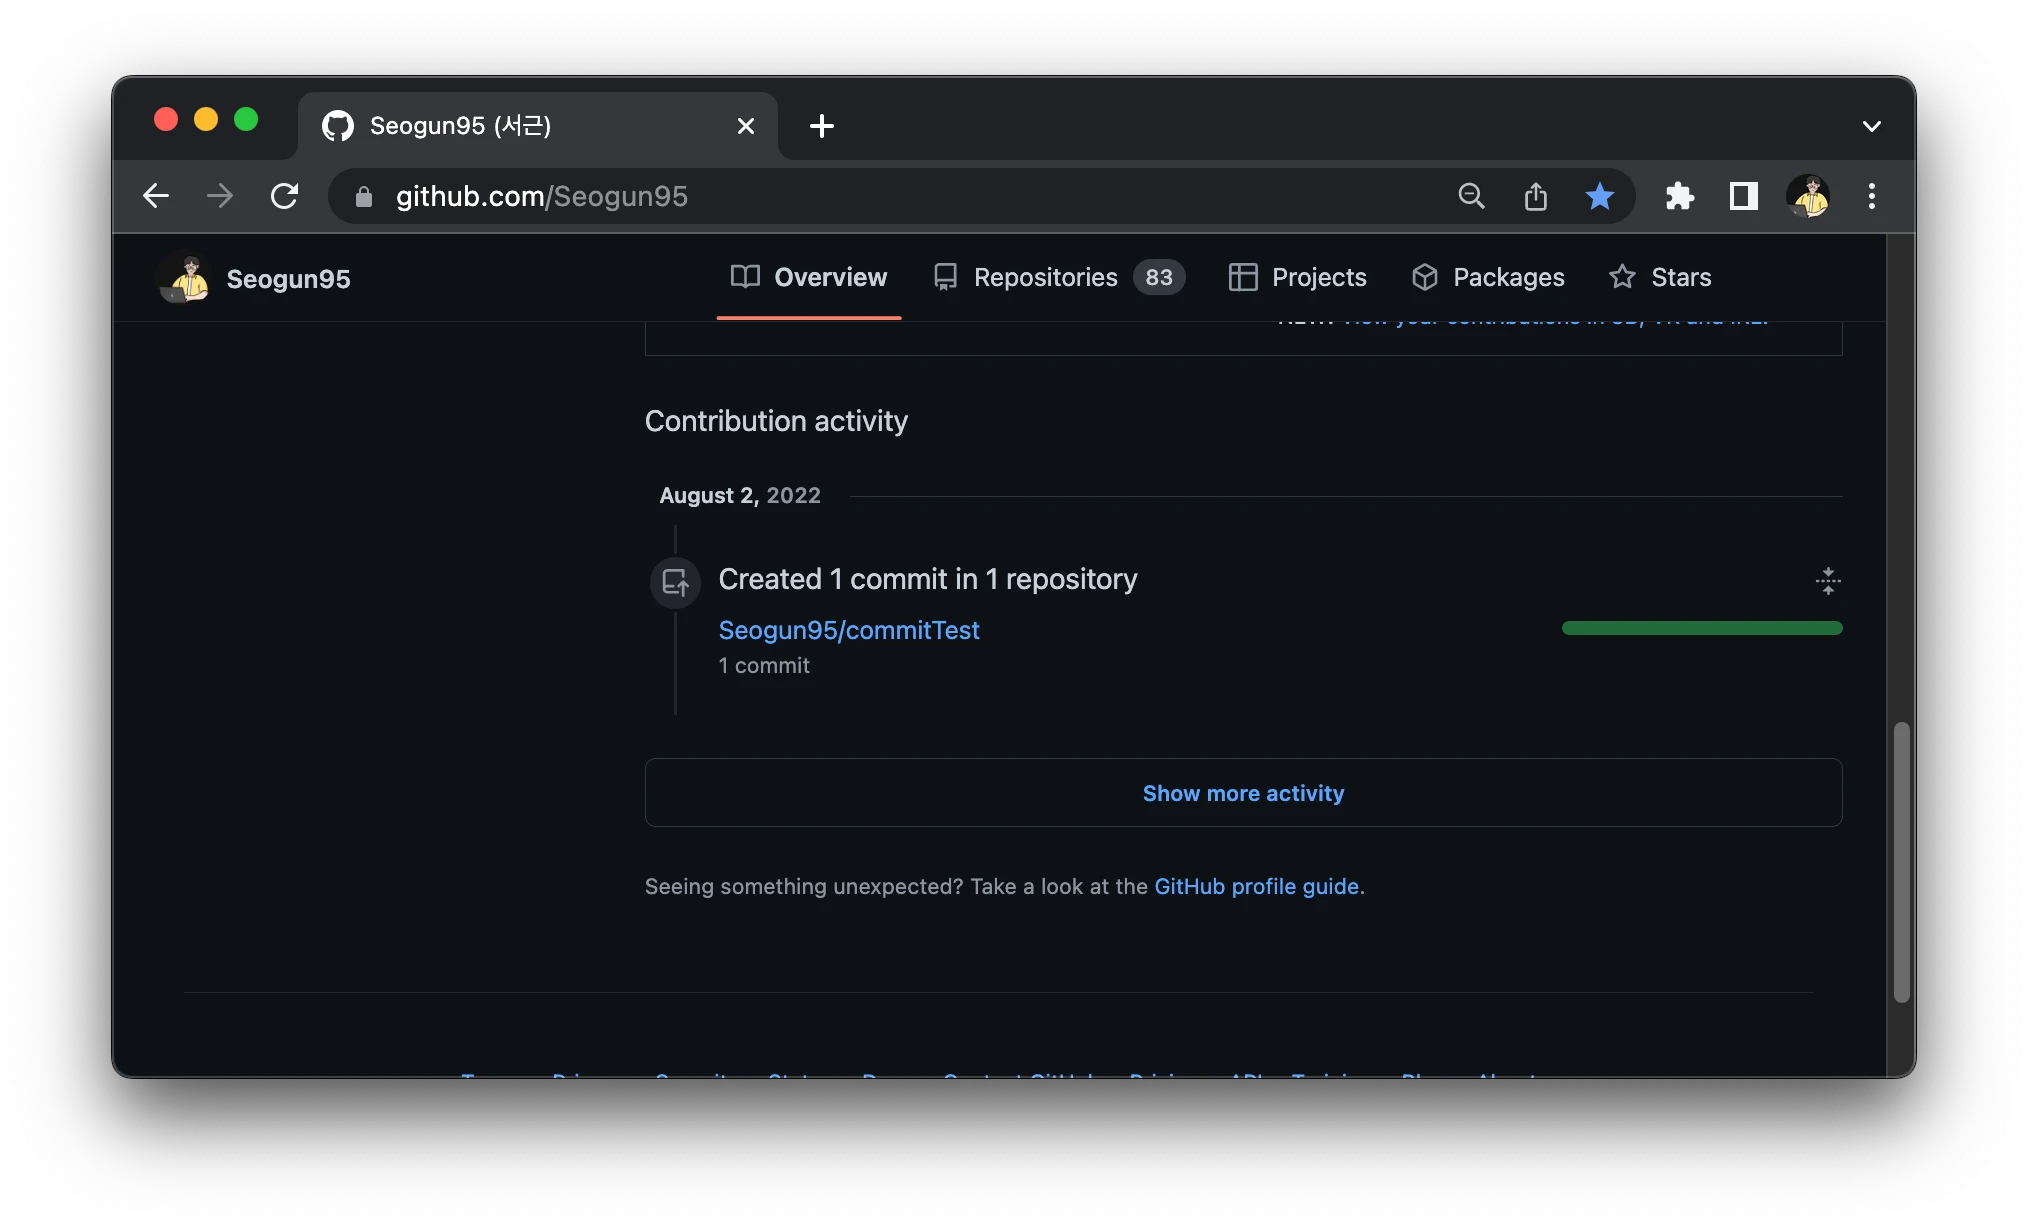Open the GitHub profile guide link

pos(1256,886)
